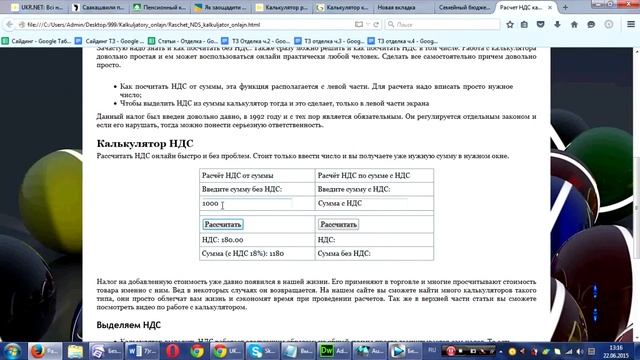The image size is (640, 360).
Task: Select the Выделяем НДС heading
Action: tap(129, 325)
